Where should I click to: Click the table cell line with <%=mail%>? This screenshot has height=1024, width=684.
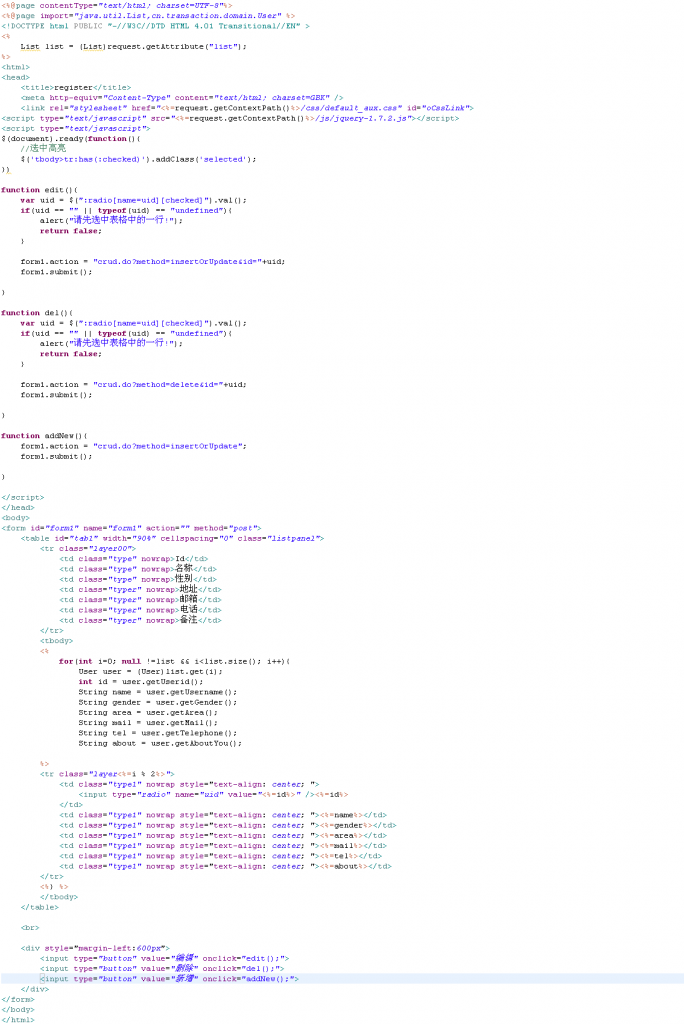(x=223, y=846)
